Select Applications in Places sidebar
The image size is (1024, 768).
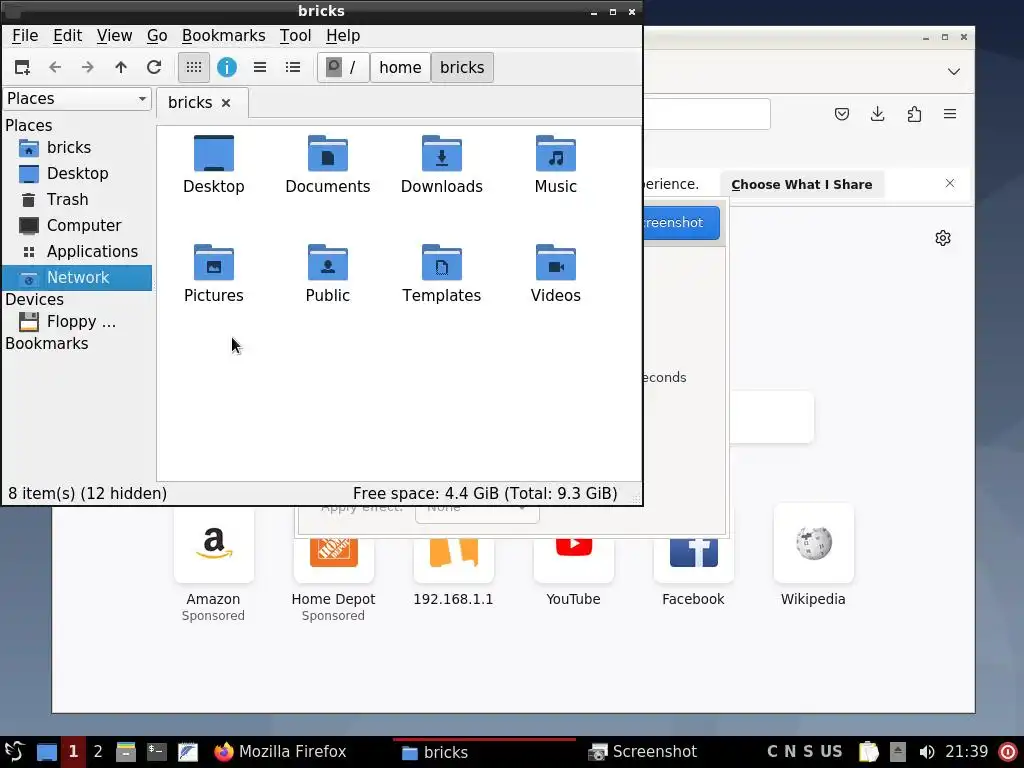(77, 252)
